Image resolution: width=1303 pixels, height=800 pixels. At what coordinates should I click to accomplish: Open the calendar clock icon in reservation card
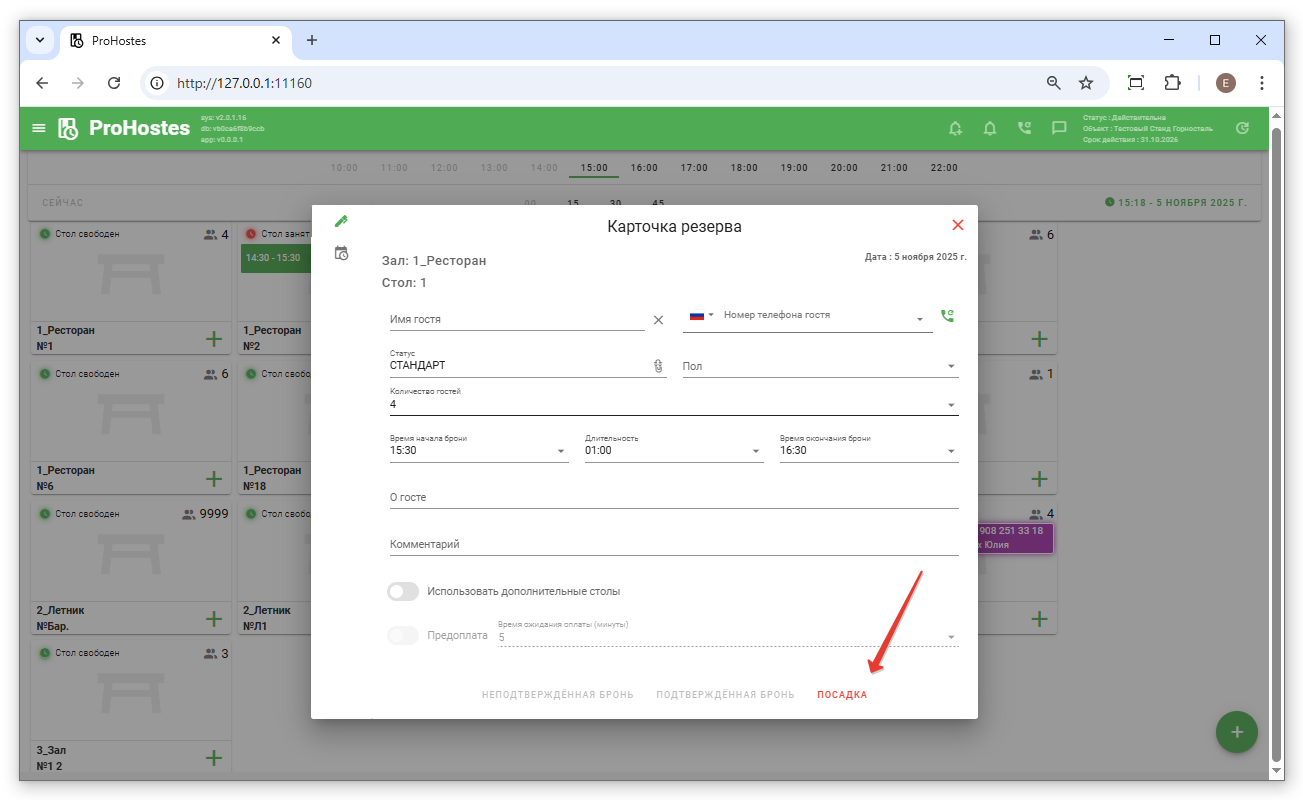(x=341, y=253)
